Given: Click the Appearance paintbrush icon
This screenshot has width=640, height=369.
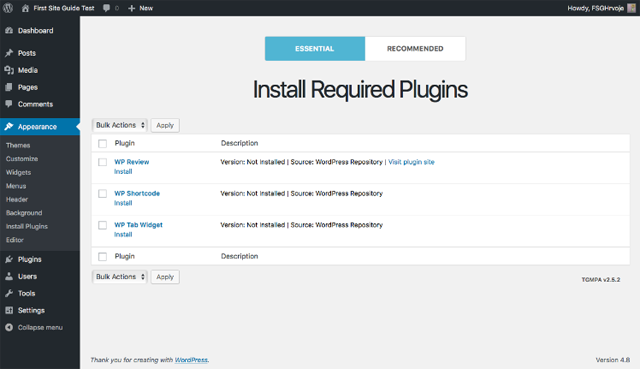Looking at the screenshot, I should pyautogui.click(x=9, y=127).
